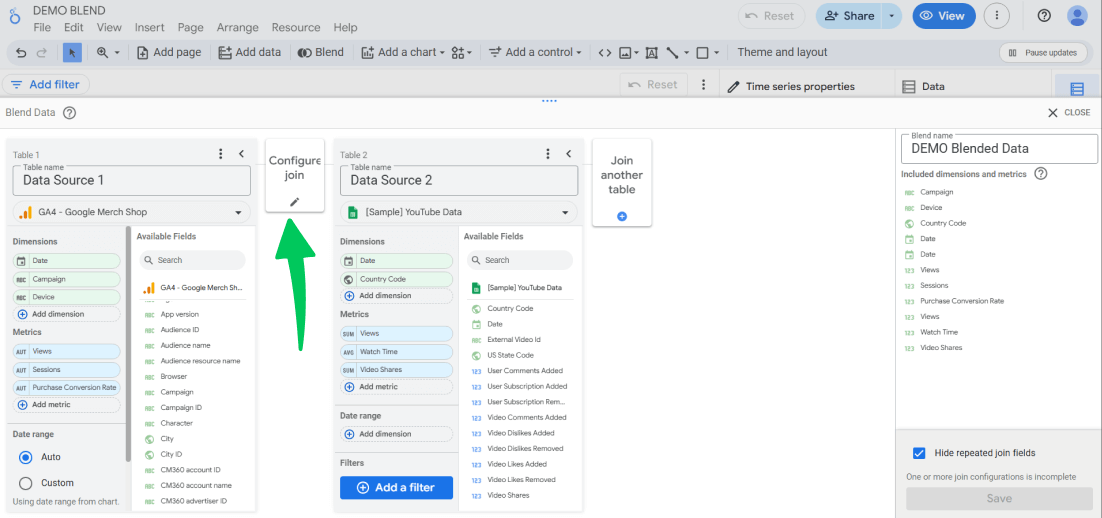Open Table 1 three-dot options menu
Screen dimensions: 1102x518
pos(221,154)
